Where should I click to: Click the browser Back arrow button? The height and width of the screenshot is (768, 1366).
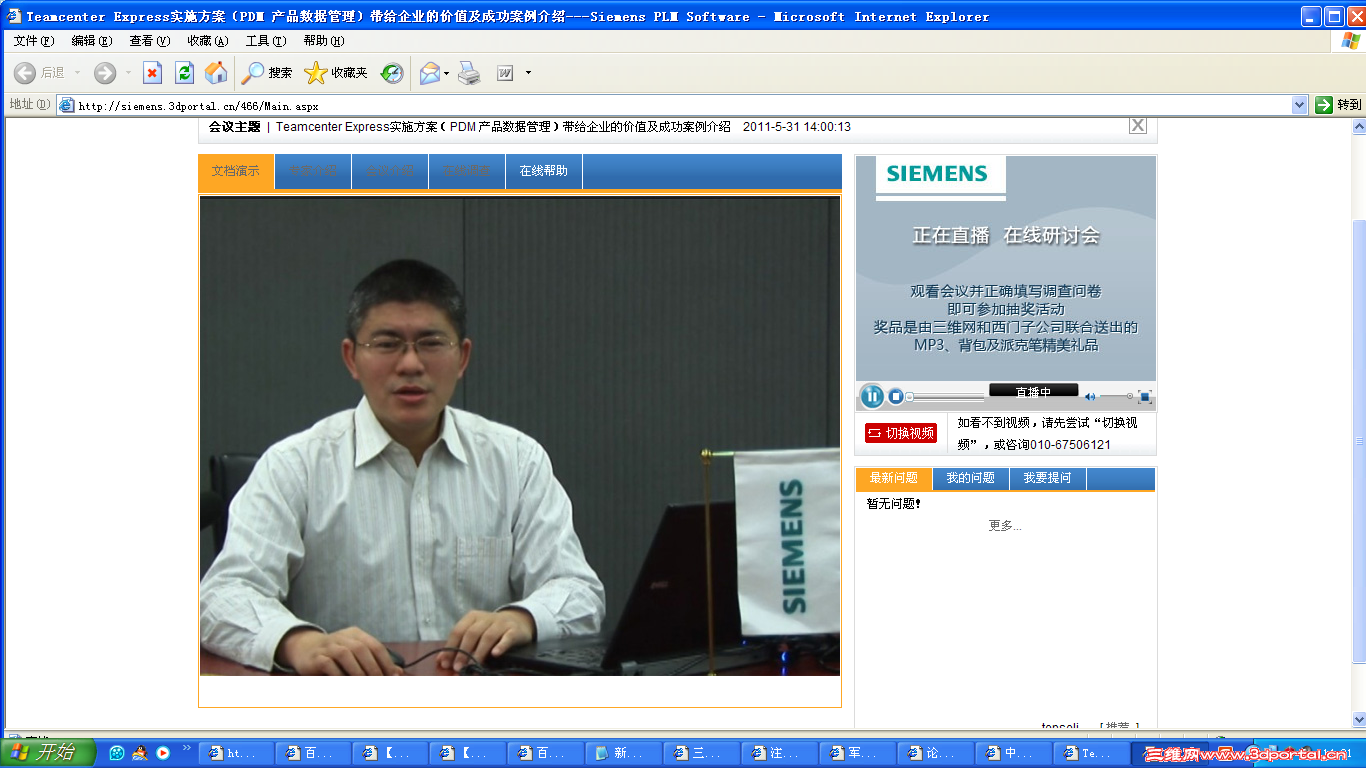25,72
